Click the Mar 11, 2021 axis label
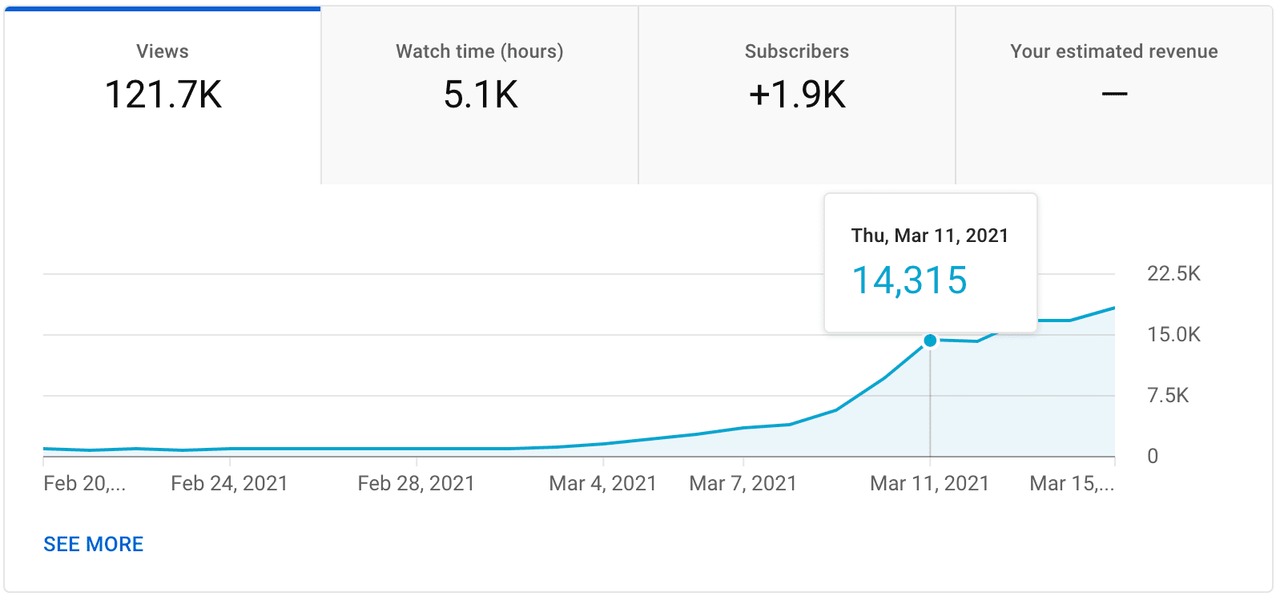 (929, 483)
